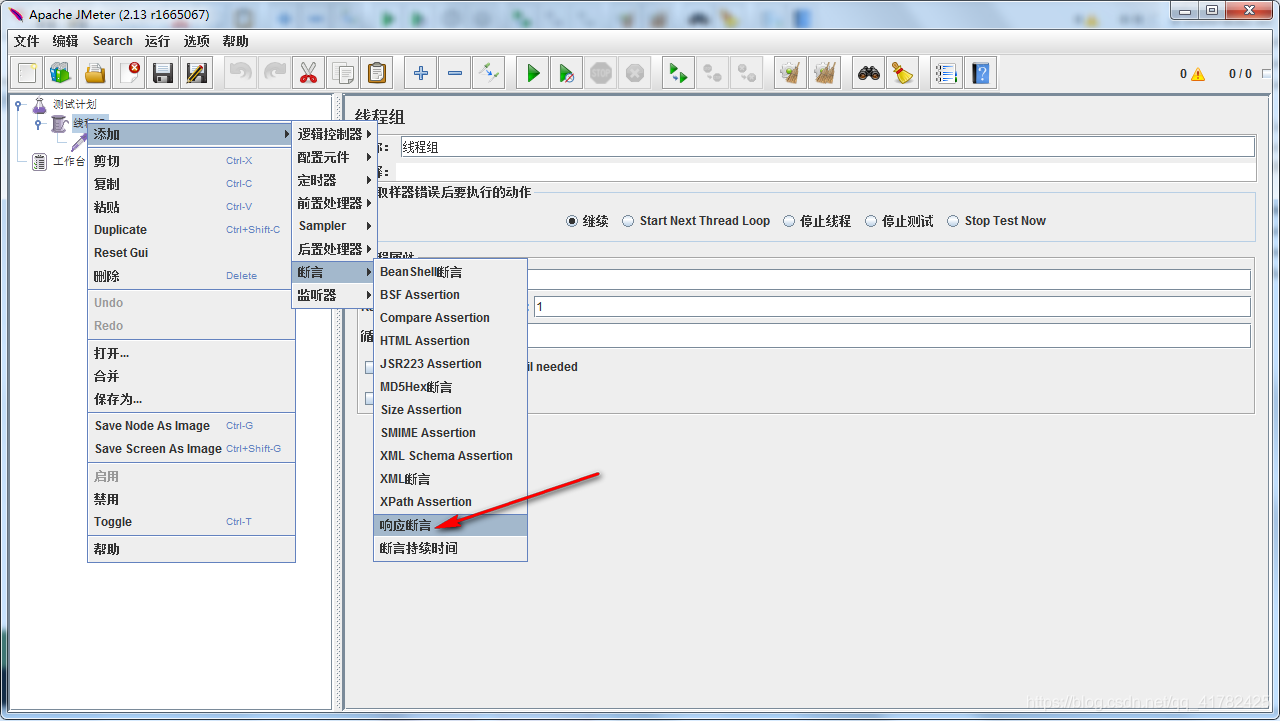1280x721 pixels.
Task: Click 禁用 in the context menu
Action: pos(191,499)
